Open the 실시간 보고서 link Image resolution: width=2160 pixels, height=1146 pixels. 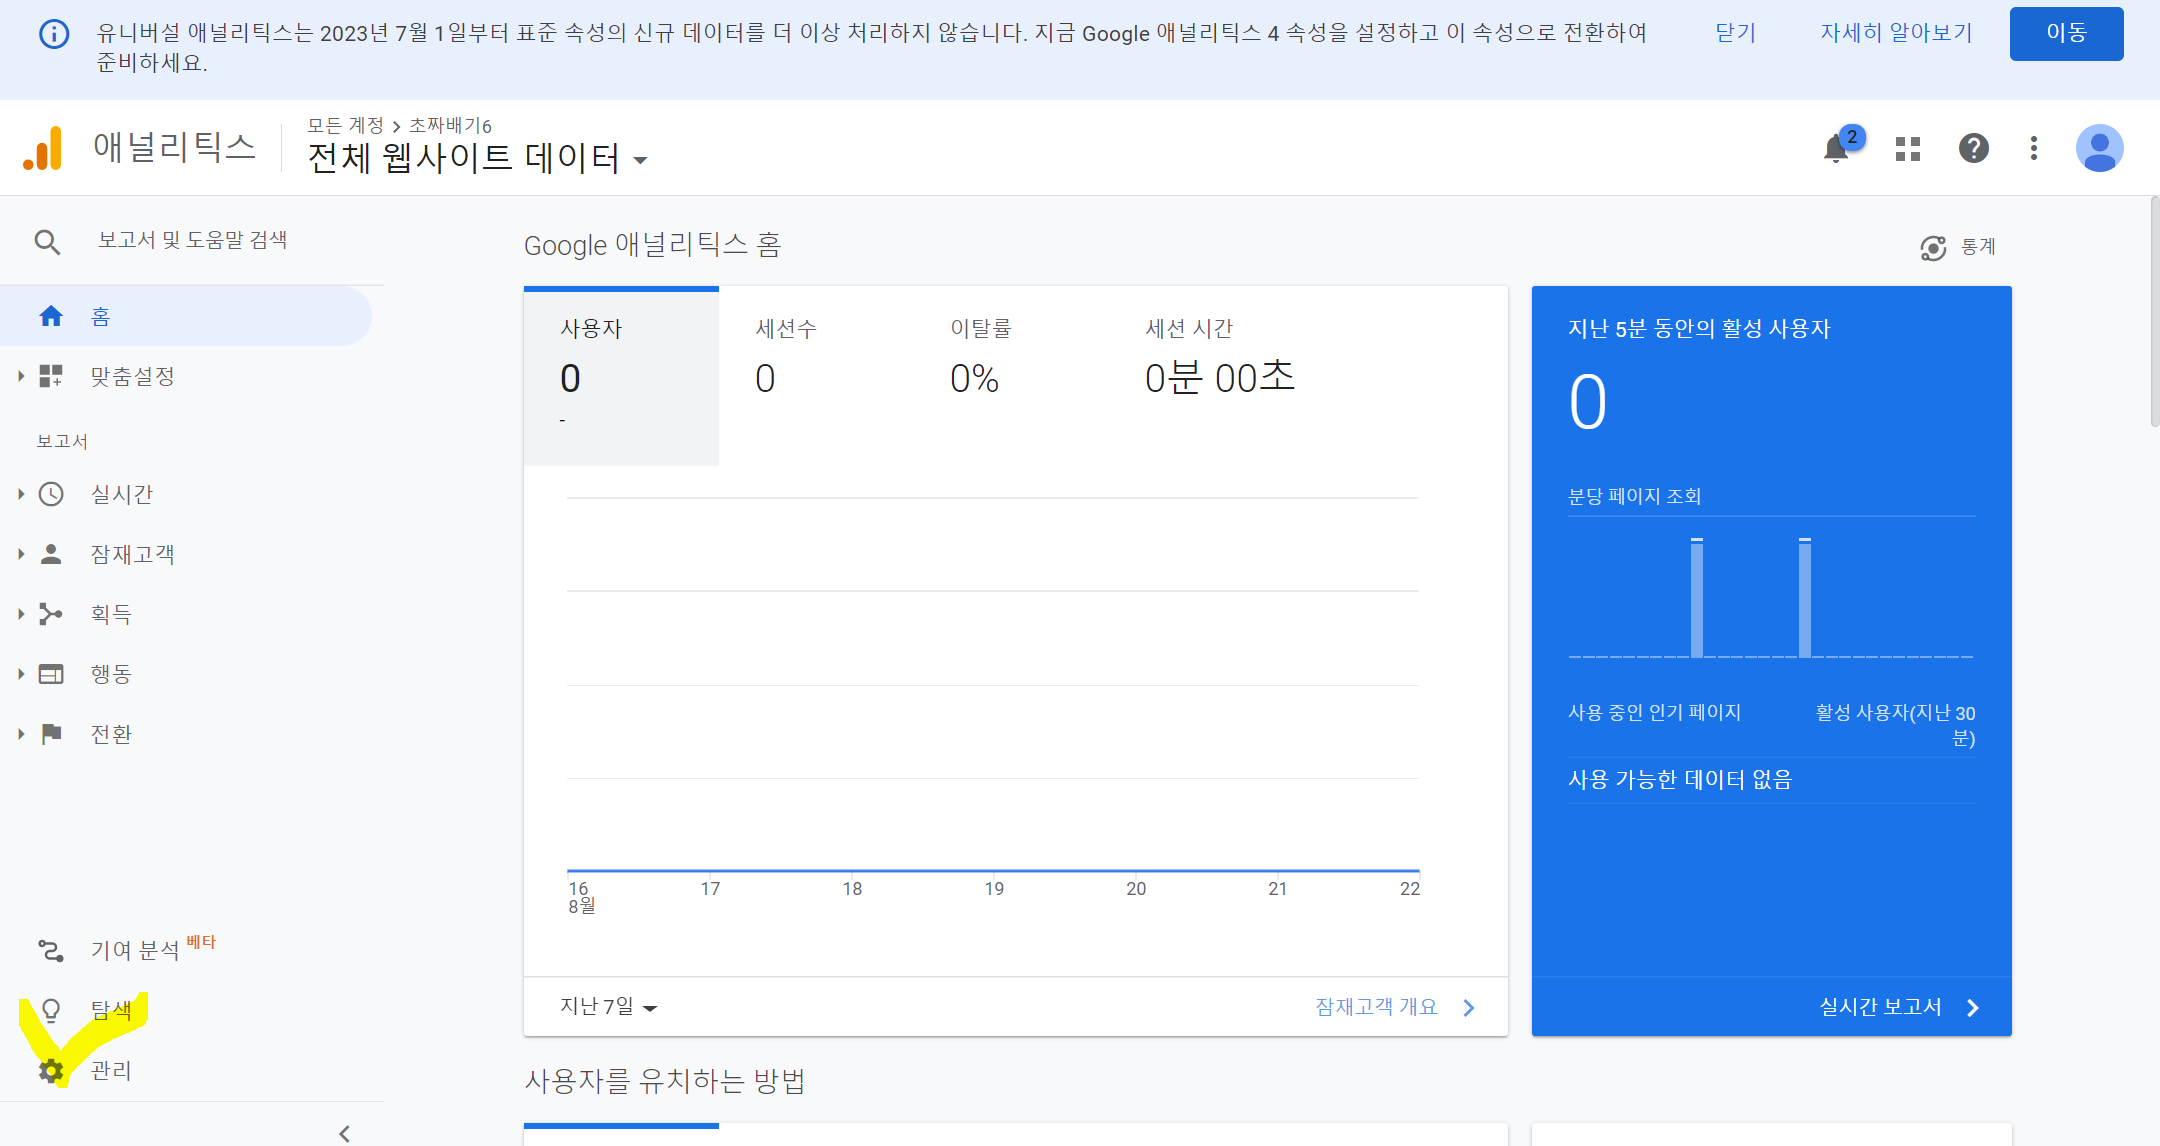(x=1897, y=1007)
